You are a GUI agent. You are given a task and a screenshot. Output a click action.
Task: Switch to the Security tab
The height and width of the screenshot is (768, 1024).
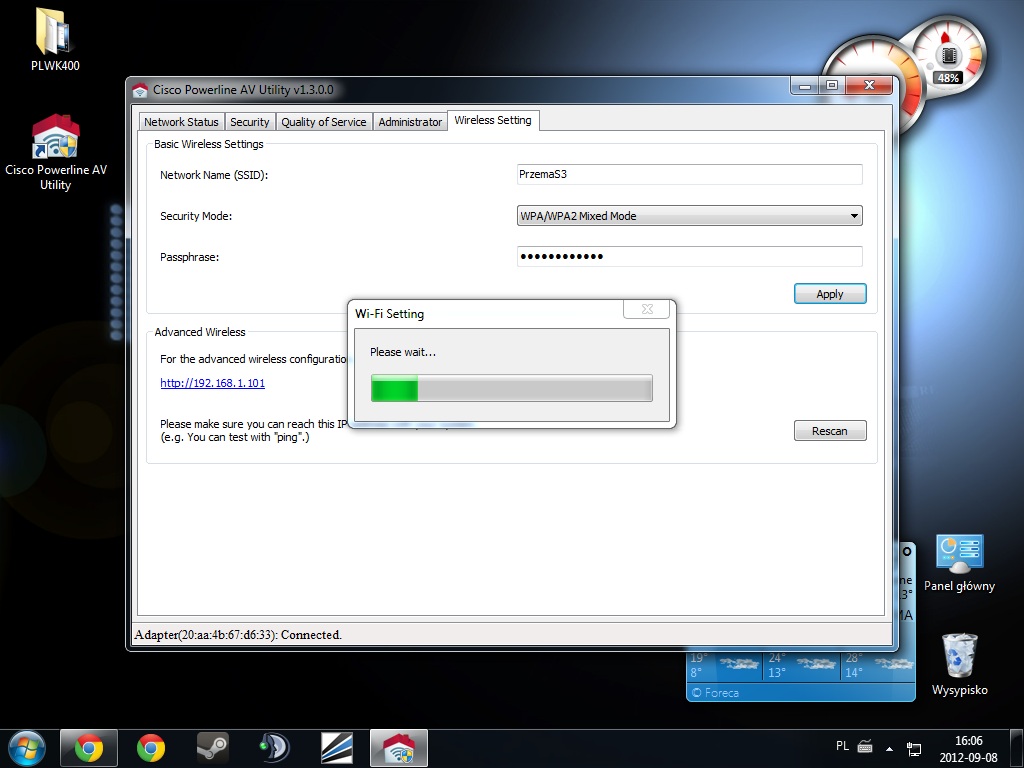click(x=249, y=121)
